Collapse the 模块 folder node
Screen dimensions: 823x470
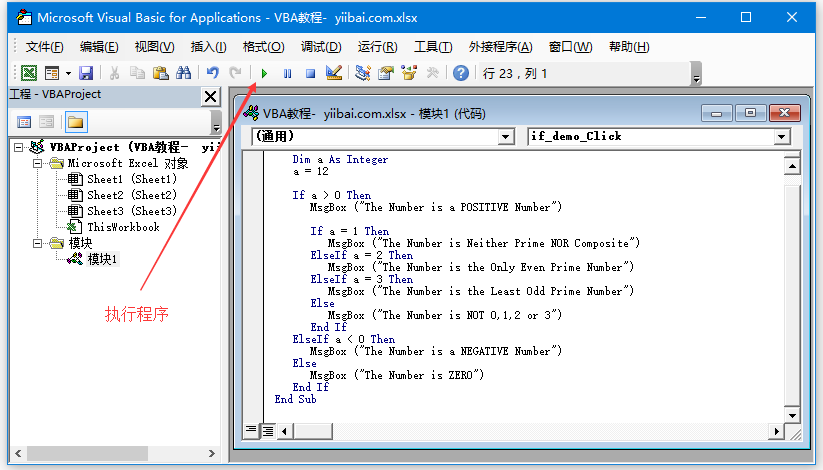click(37, 244)
